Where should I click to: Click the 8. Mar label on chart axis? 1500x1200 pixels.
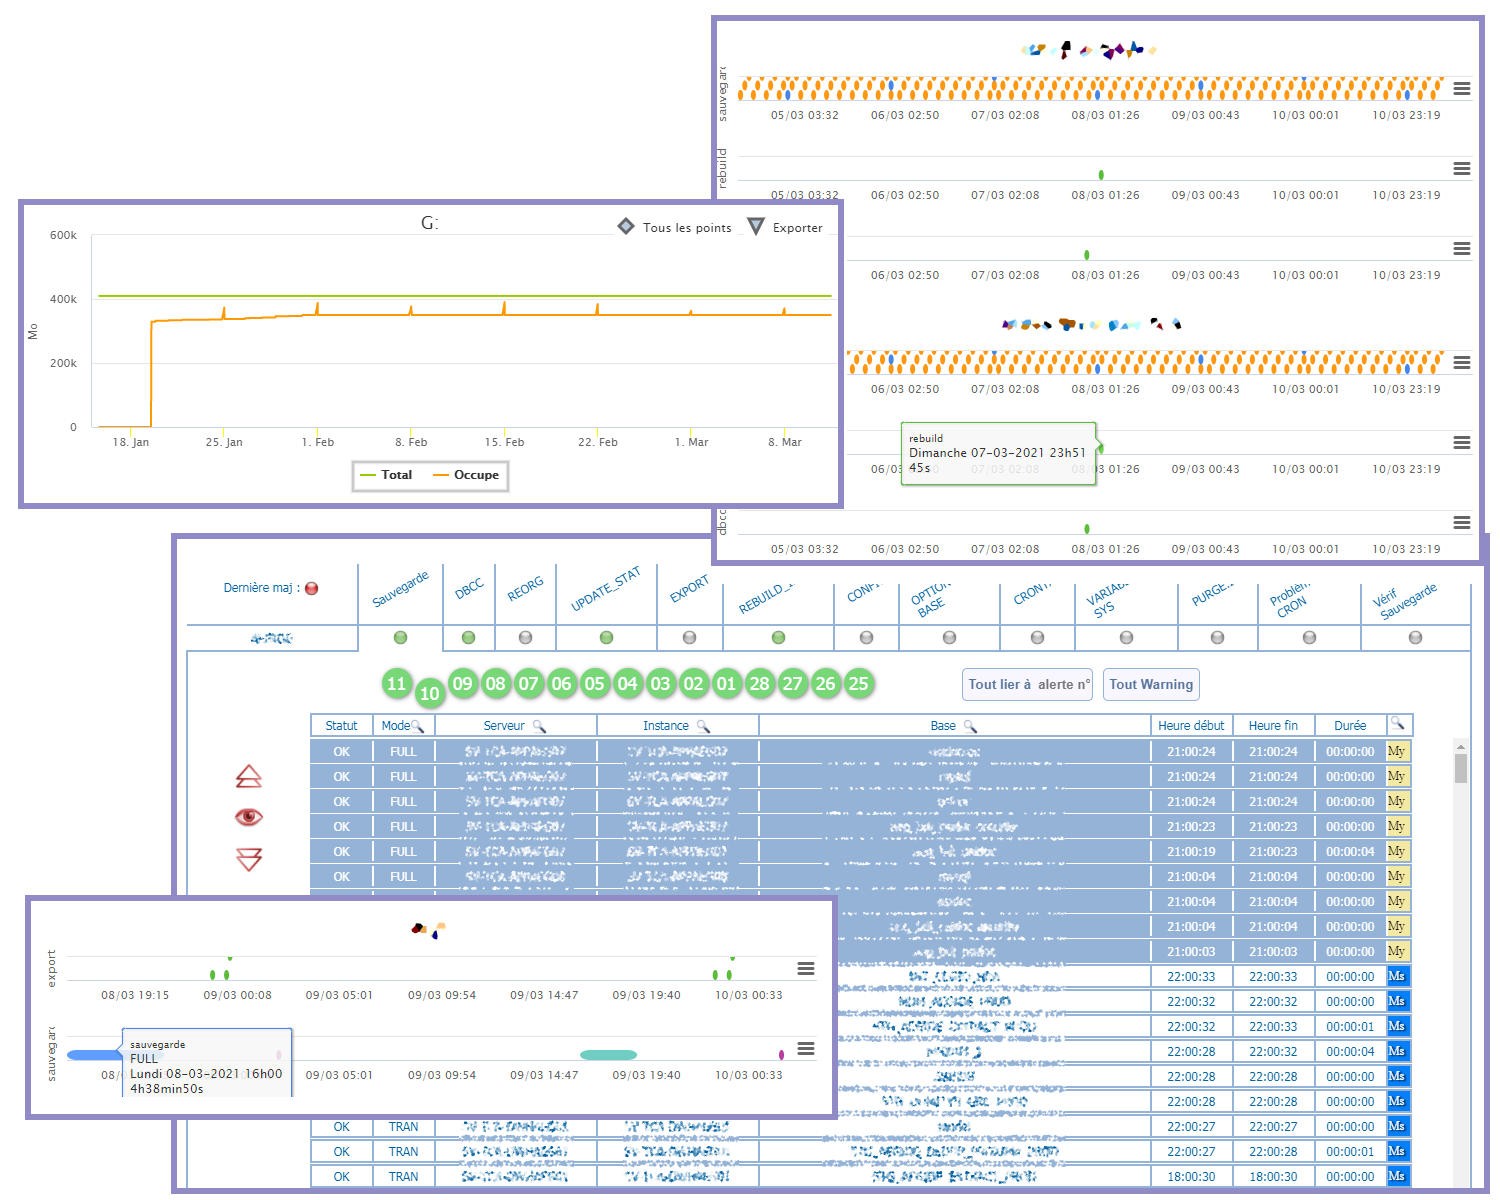(785, 442)
